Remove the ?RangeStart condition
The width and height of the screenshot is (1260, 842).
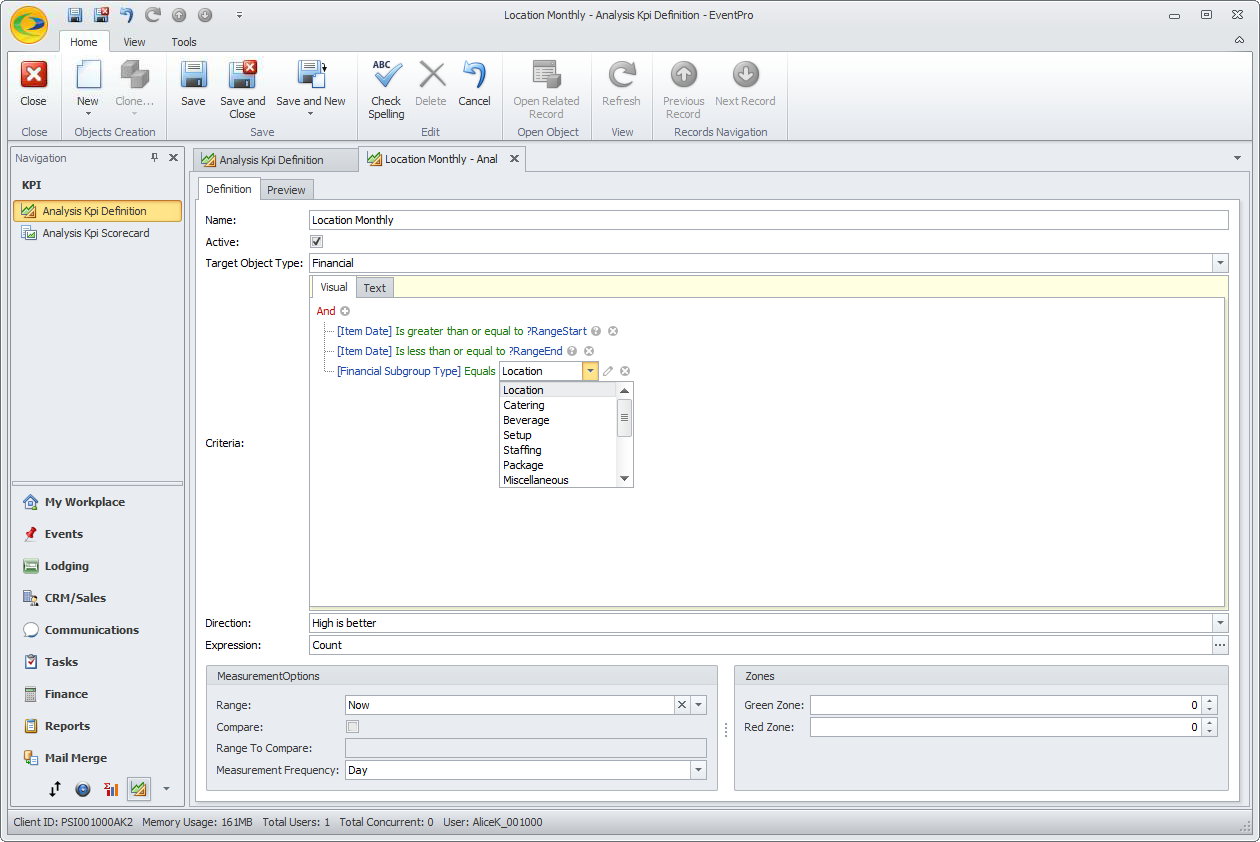click(614, 331)
